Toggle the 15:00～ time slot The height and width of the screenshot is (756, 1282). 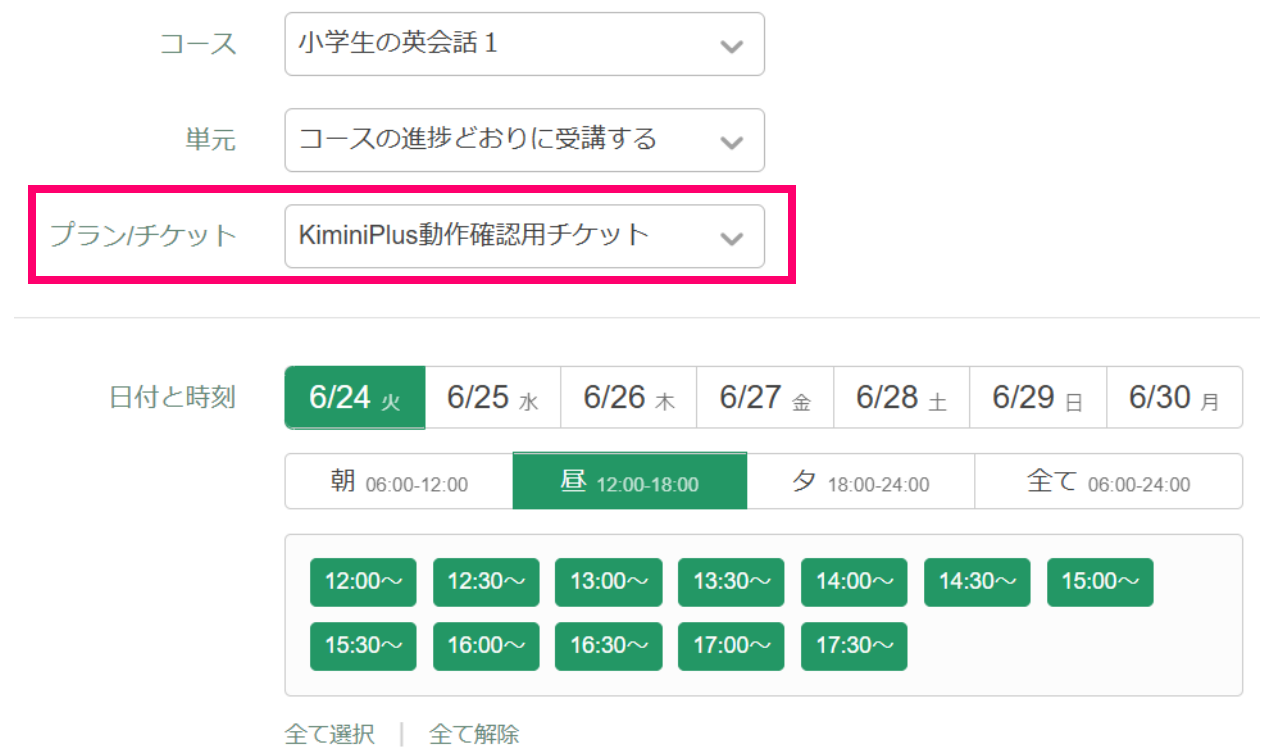coord(1100,582)
